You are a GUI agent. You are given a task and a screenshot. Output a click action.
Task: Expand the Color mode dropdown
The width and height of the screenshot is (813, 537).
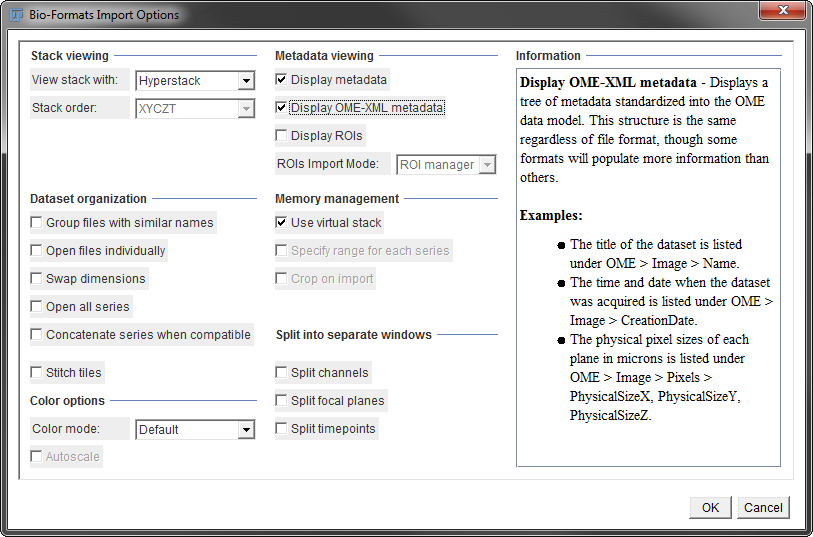point(196,430)
